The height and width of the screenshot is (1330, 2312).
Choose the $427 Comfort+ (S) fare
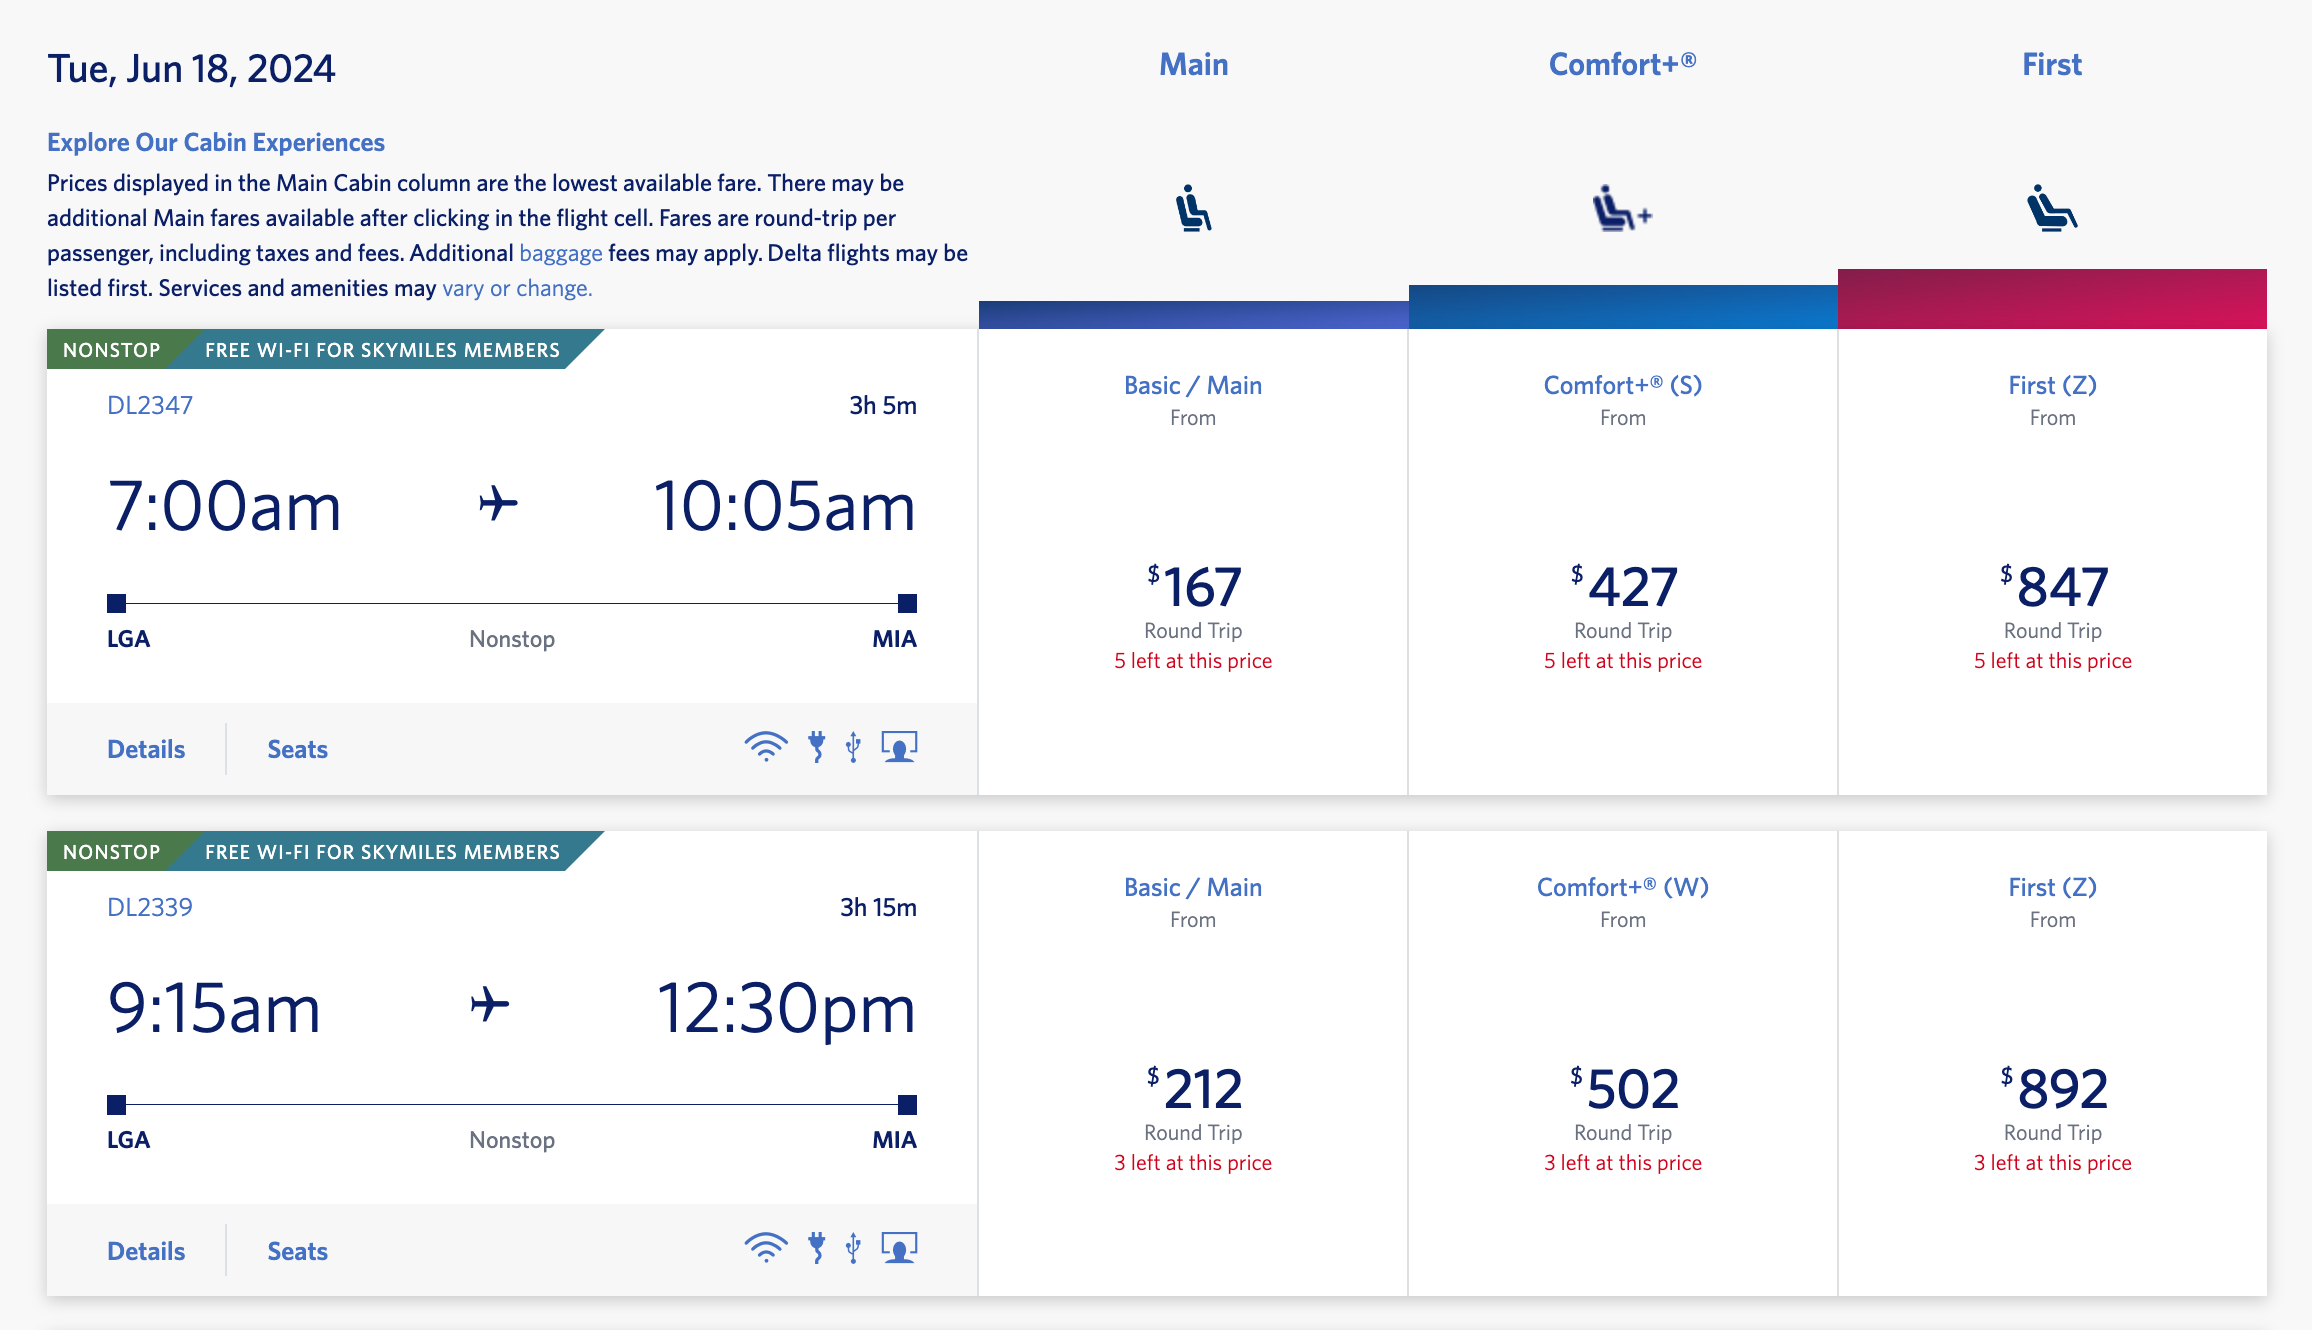click(1622, 587)
